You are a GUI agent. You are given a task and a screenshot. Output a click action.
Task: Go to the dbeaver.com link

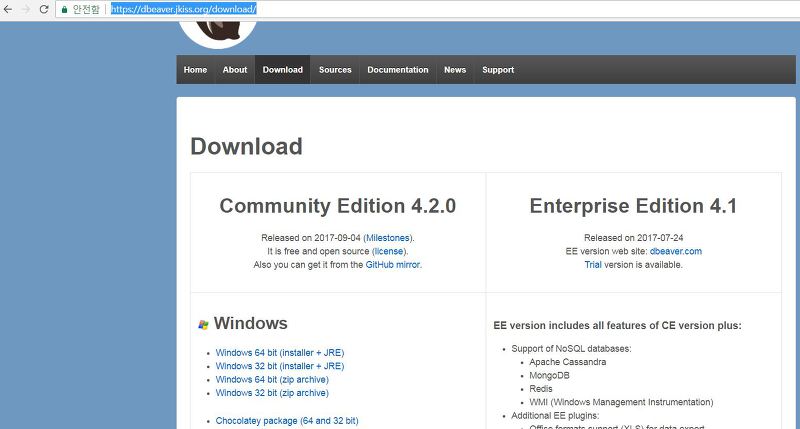[676, 251]
